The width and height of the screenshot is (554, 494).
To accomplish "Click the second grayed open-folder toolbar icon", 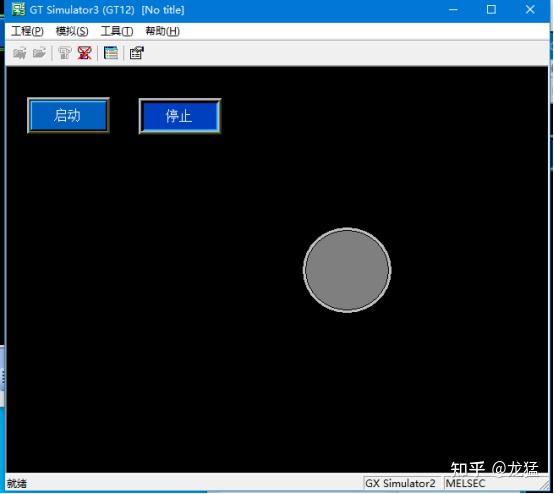I will 40,53.
